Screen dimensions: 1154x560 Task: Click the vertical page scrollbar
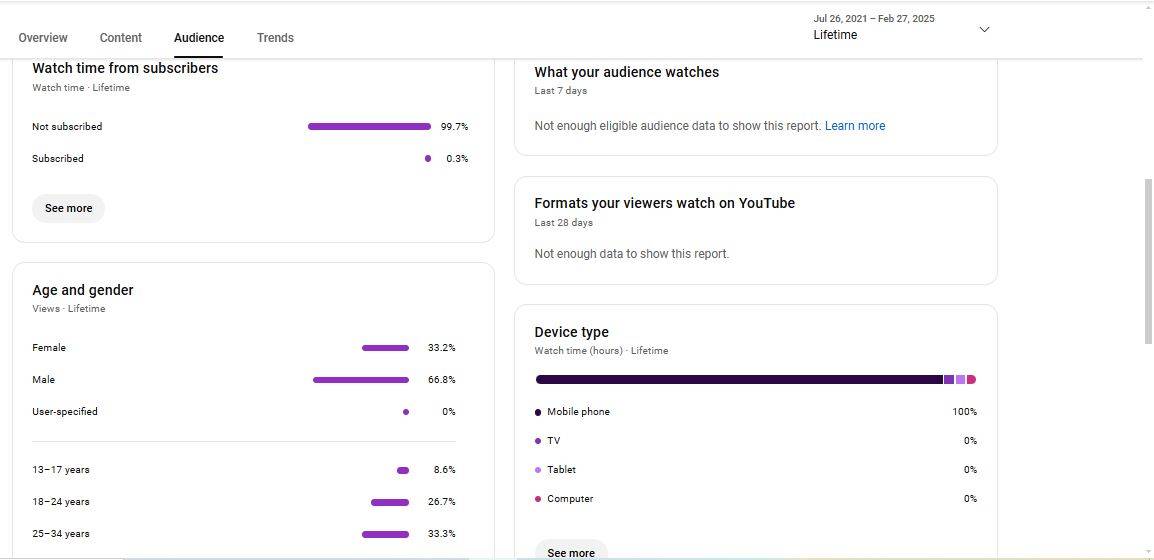[x=1148, y=262]
